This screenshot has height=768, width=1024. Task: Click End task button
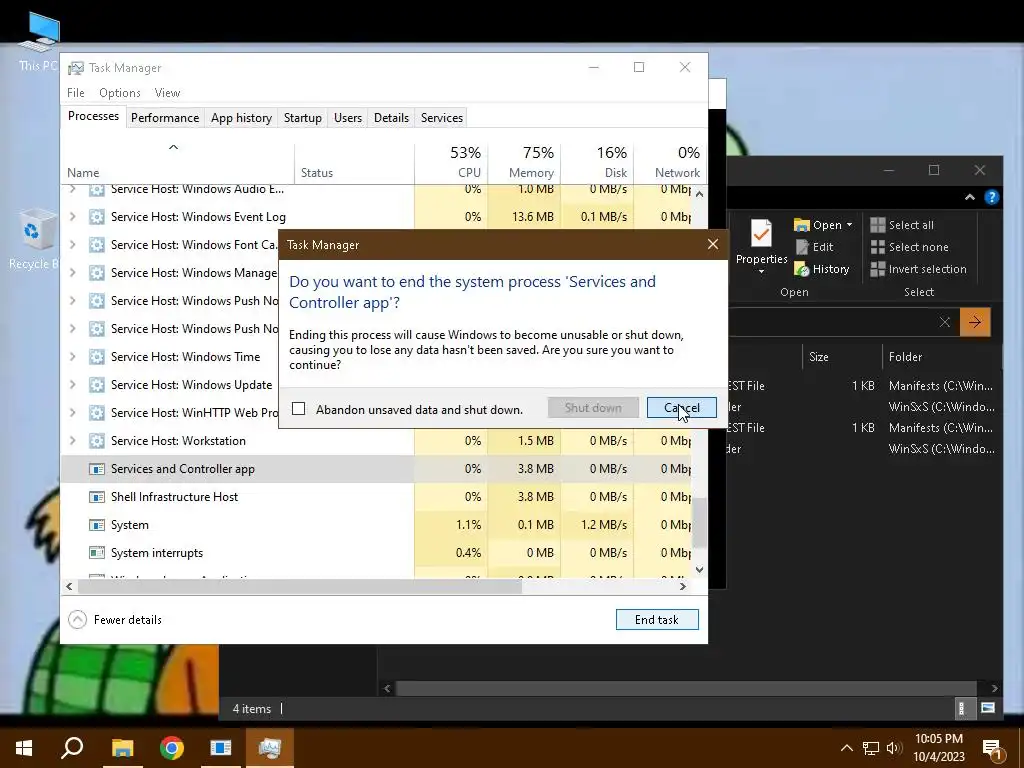657,619
